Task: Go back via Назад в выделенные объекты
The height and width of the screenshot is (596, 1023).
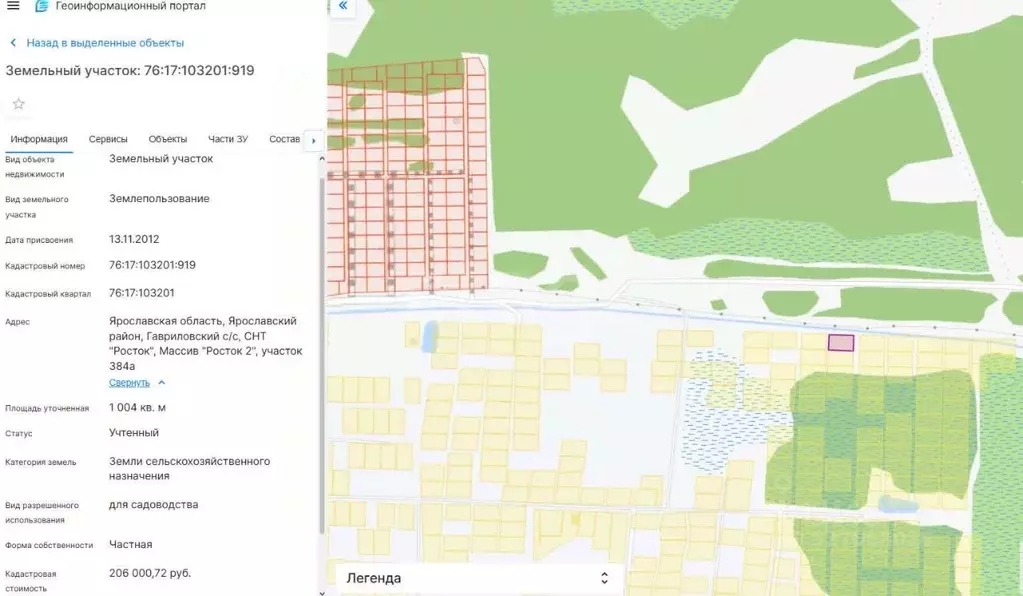Action: [x=104, y=43]
